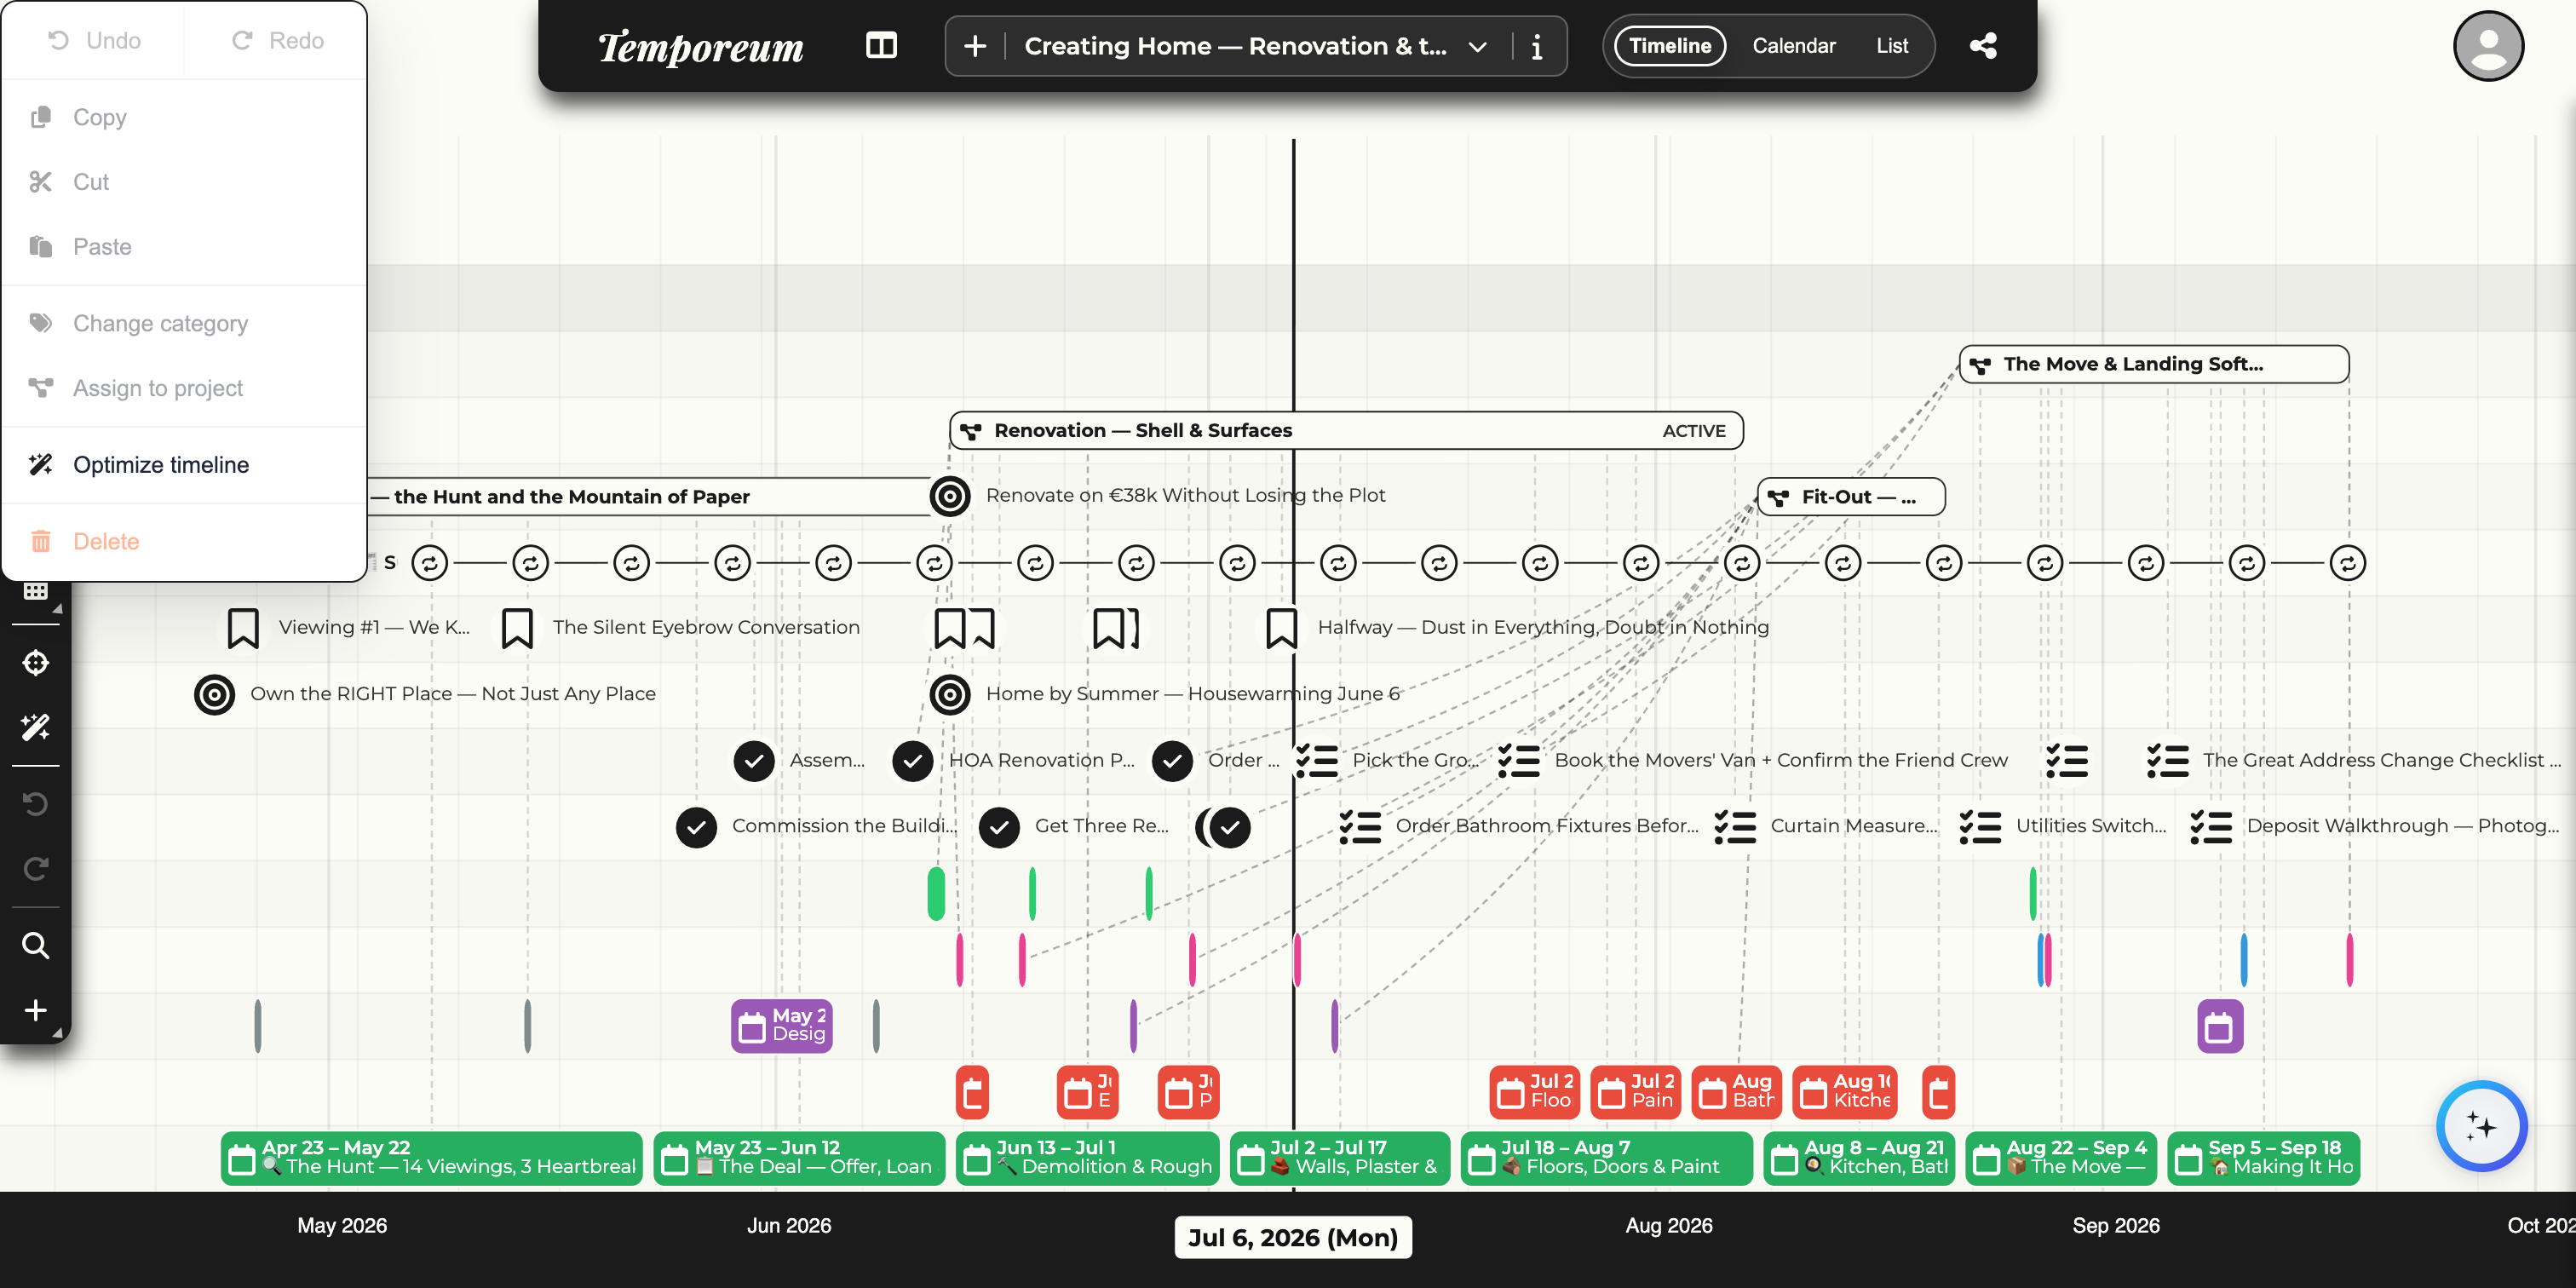Toggle the Order ... completed check
Image resolution: width=2576 pixels, height=1288 pixels.
coord(1172,761)
